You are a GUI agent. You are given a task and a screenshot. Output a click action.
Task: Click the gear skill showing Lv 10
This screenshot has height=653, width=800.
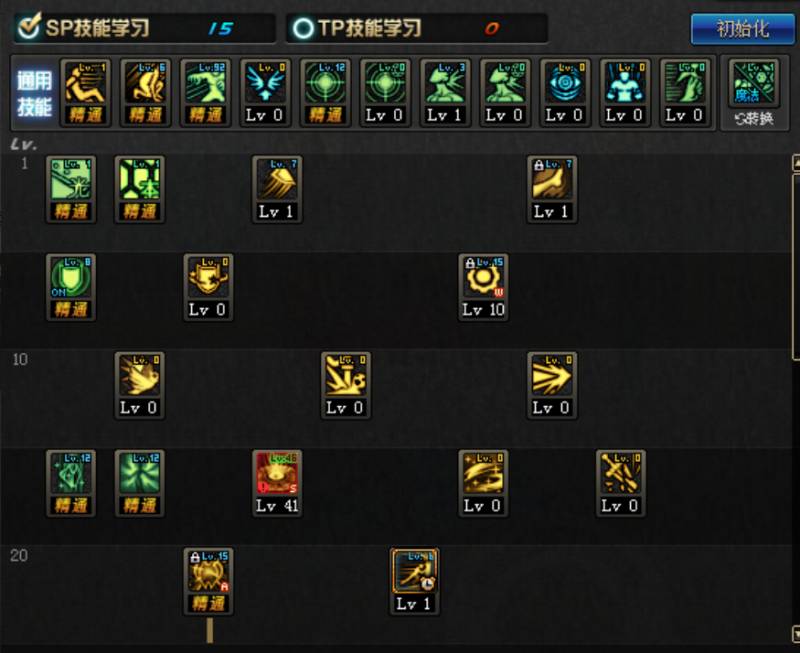(483, 287)
